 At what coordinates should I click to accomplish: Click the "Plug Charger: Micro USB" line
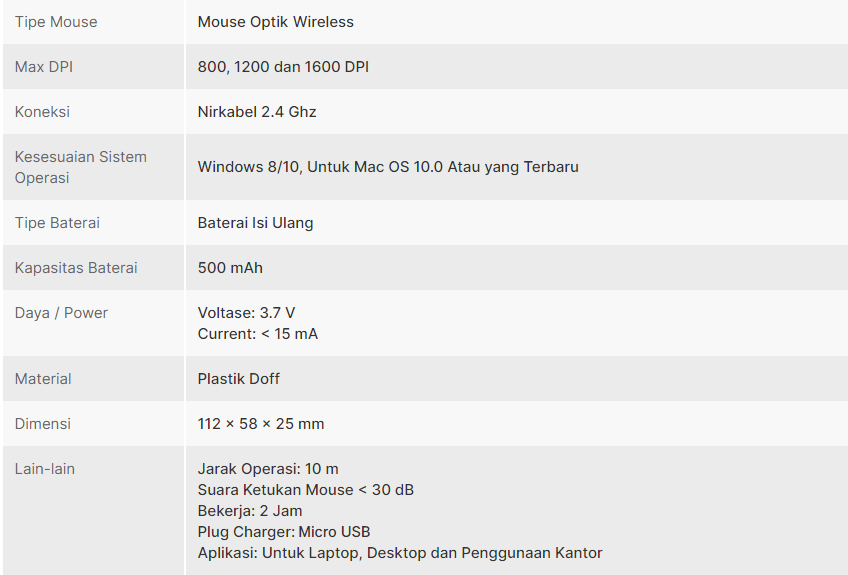point(284,532)
